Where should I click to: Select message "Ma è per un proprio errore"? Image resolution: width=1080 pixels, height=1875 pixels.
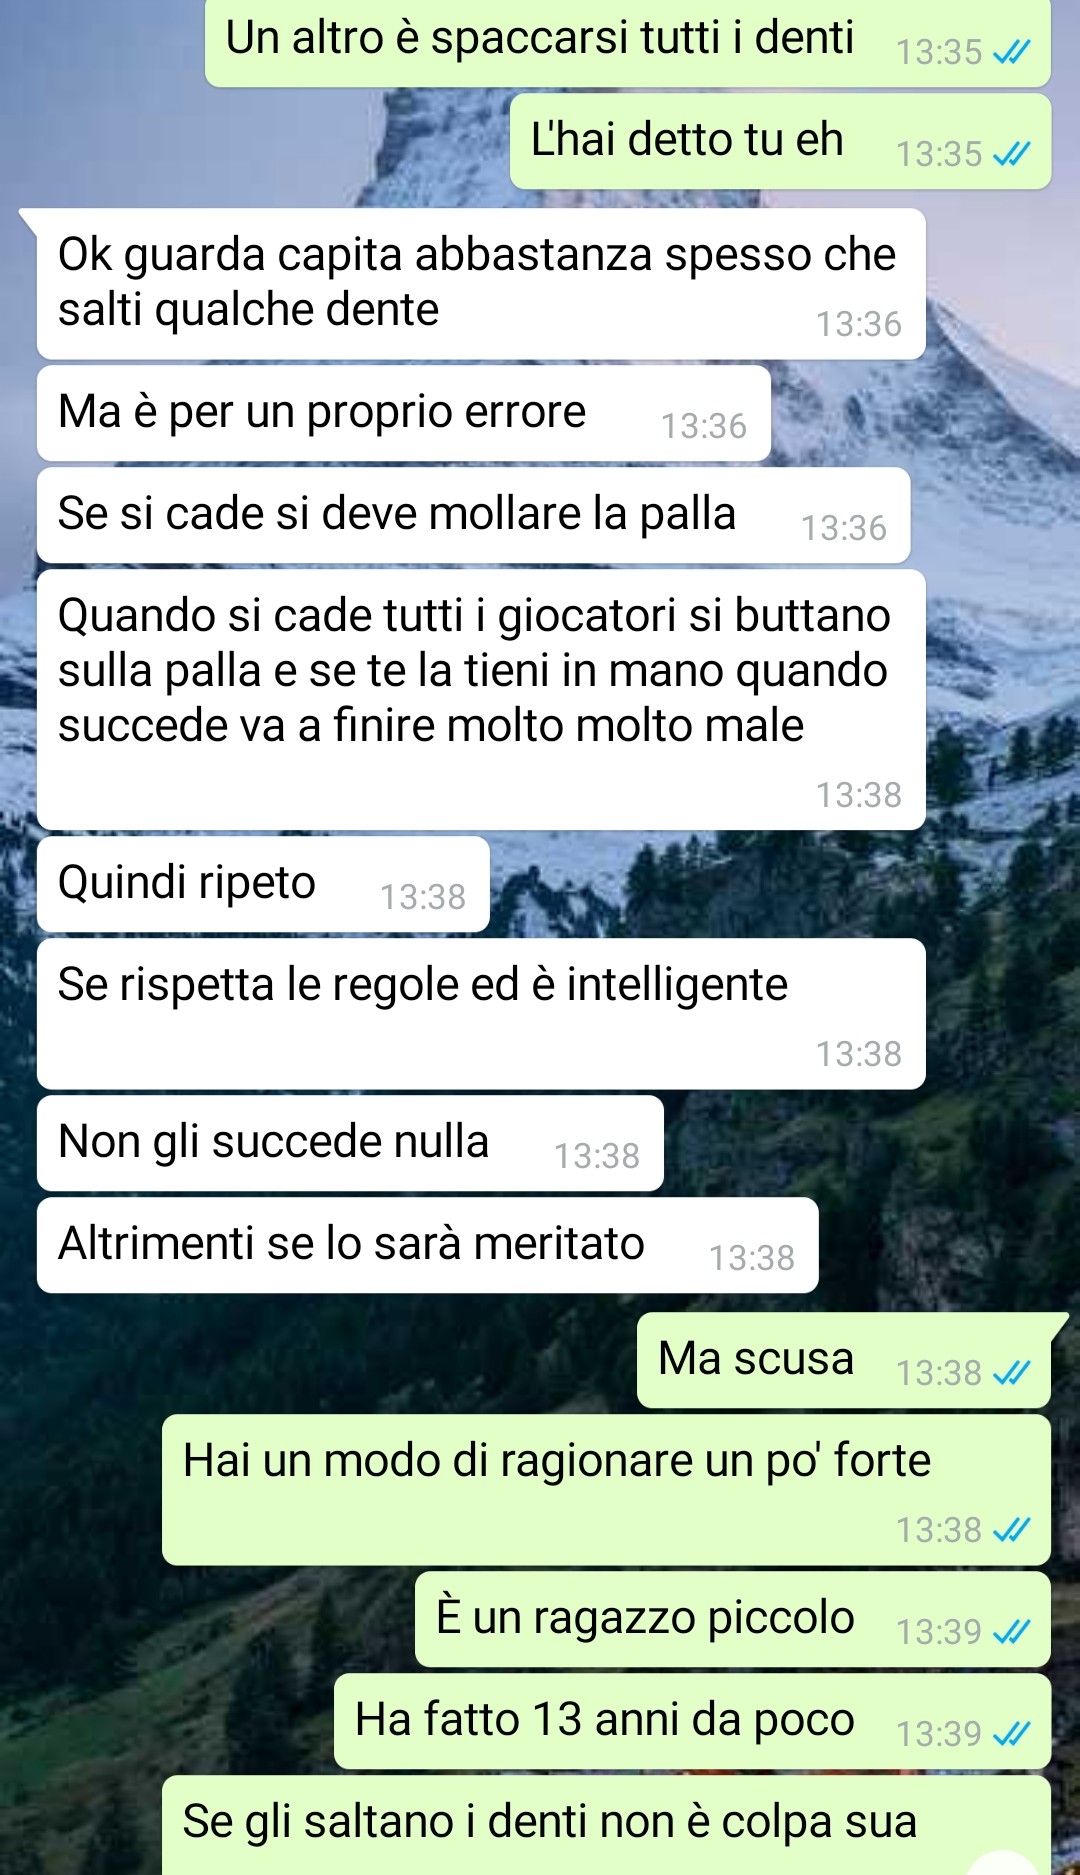click(x=404, y=413)
